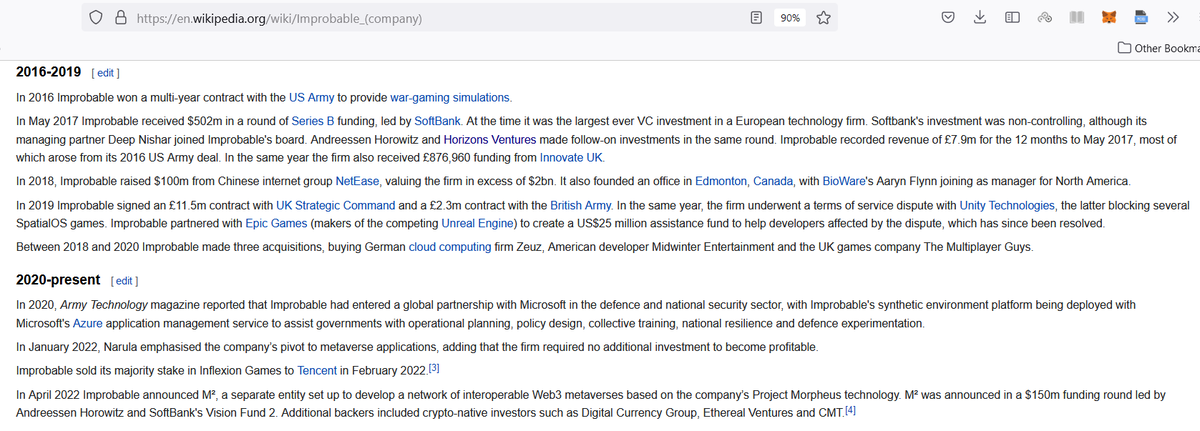
Task: Open the SoftBank link
Action: click(436, 121)
